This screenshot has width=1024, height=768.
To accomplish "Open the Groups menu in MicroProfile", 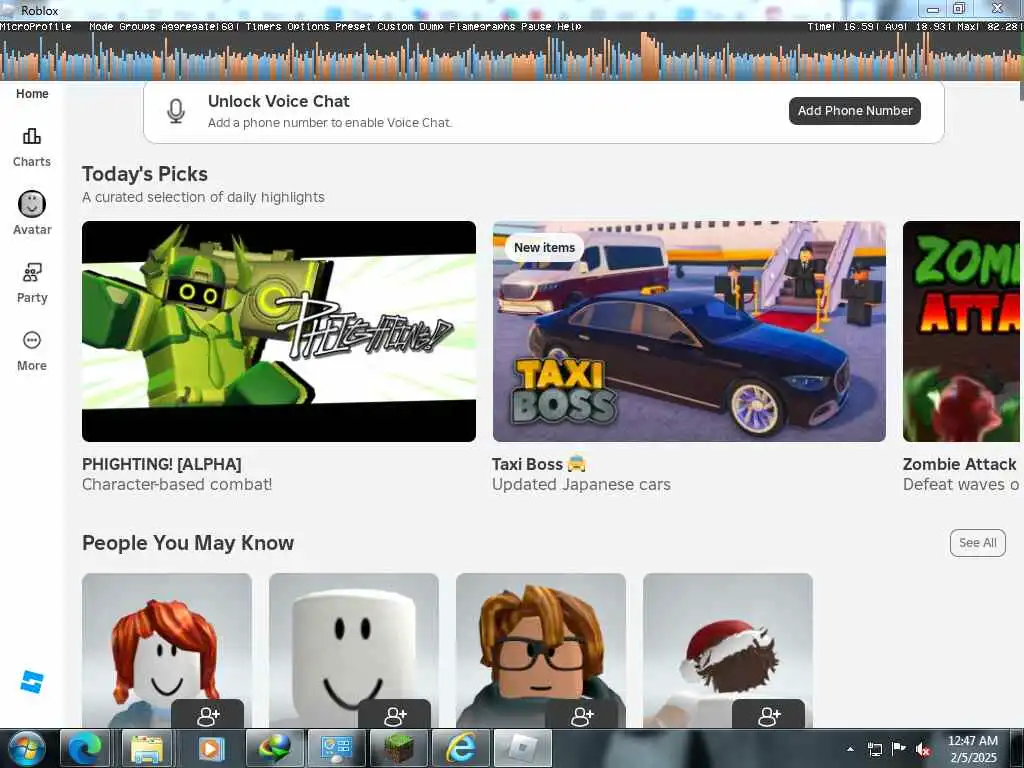I will point(137,27).
